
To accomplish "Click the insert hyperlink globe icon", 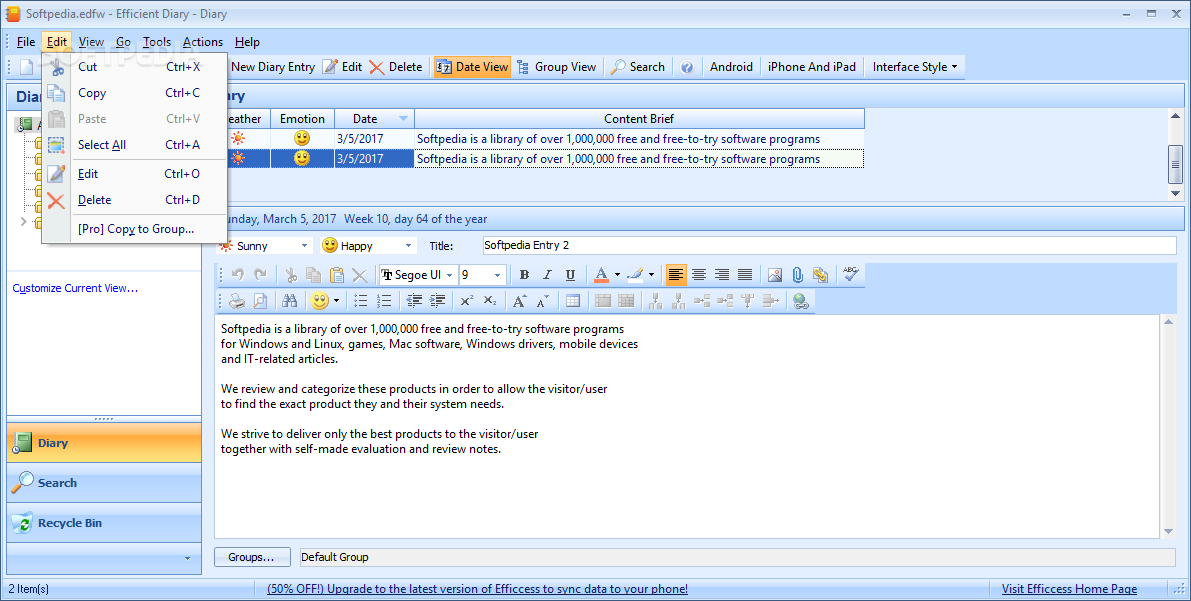I will (x=801, y=301).
